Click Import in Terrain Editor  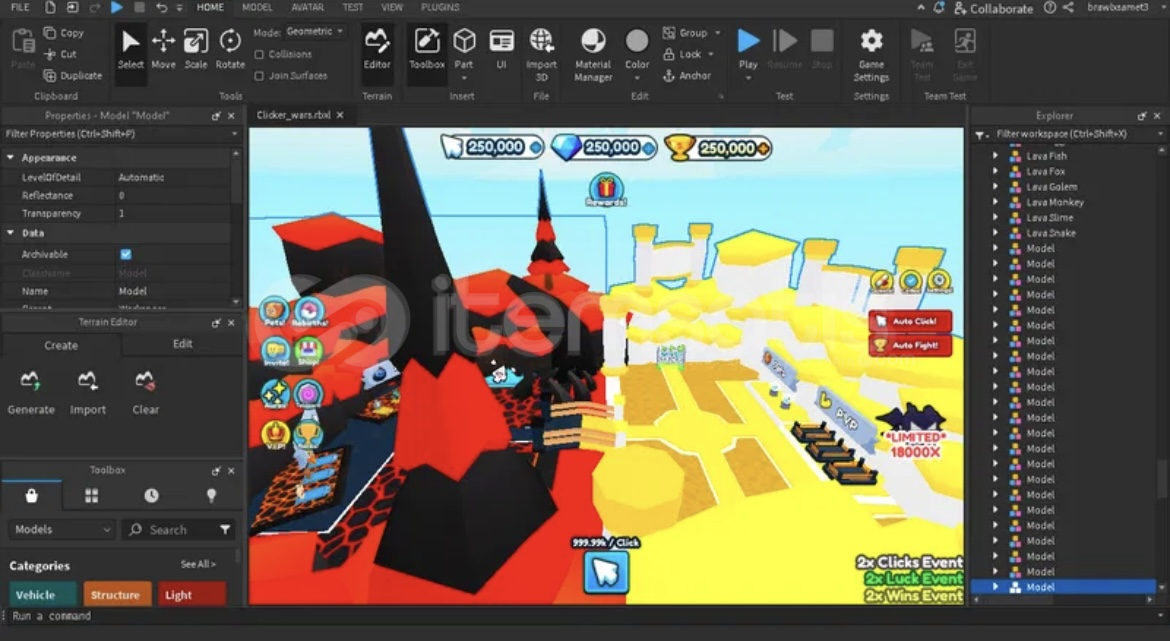(87, 393)
